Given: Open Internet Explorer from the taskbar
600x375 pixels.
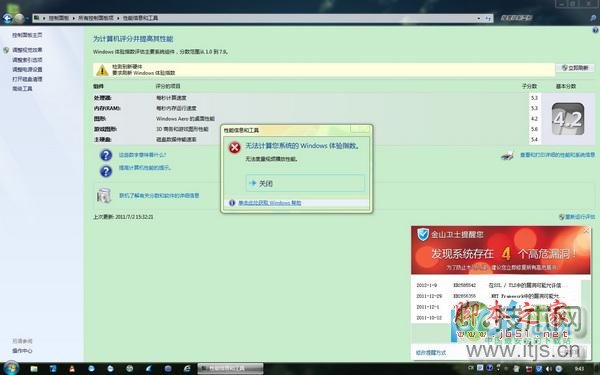Looking at the screenshot, I should [x=187, y=368].
